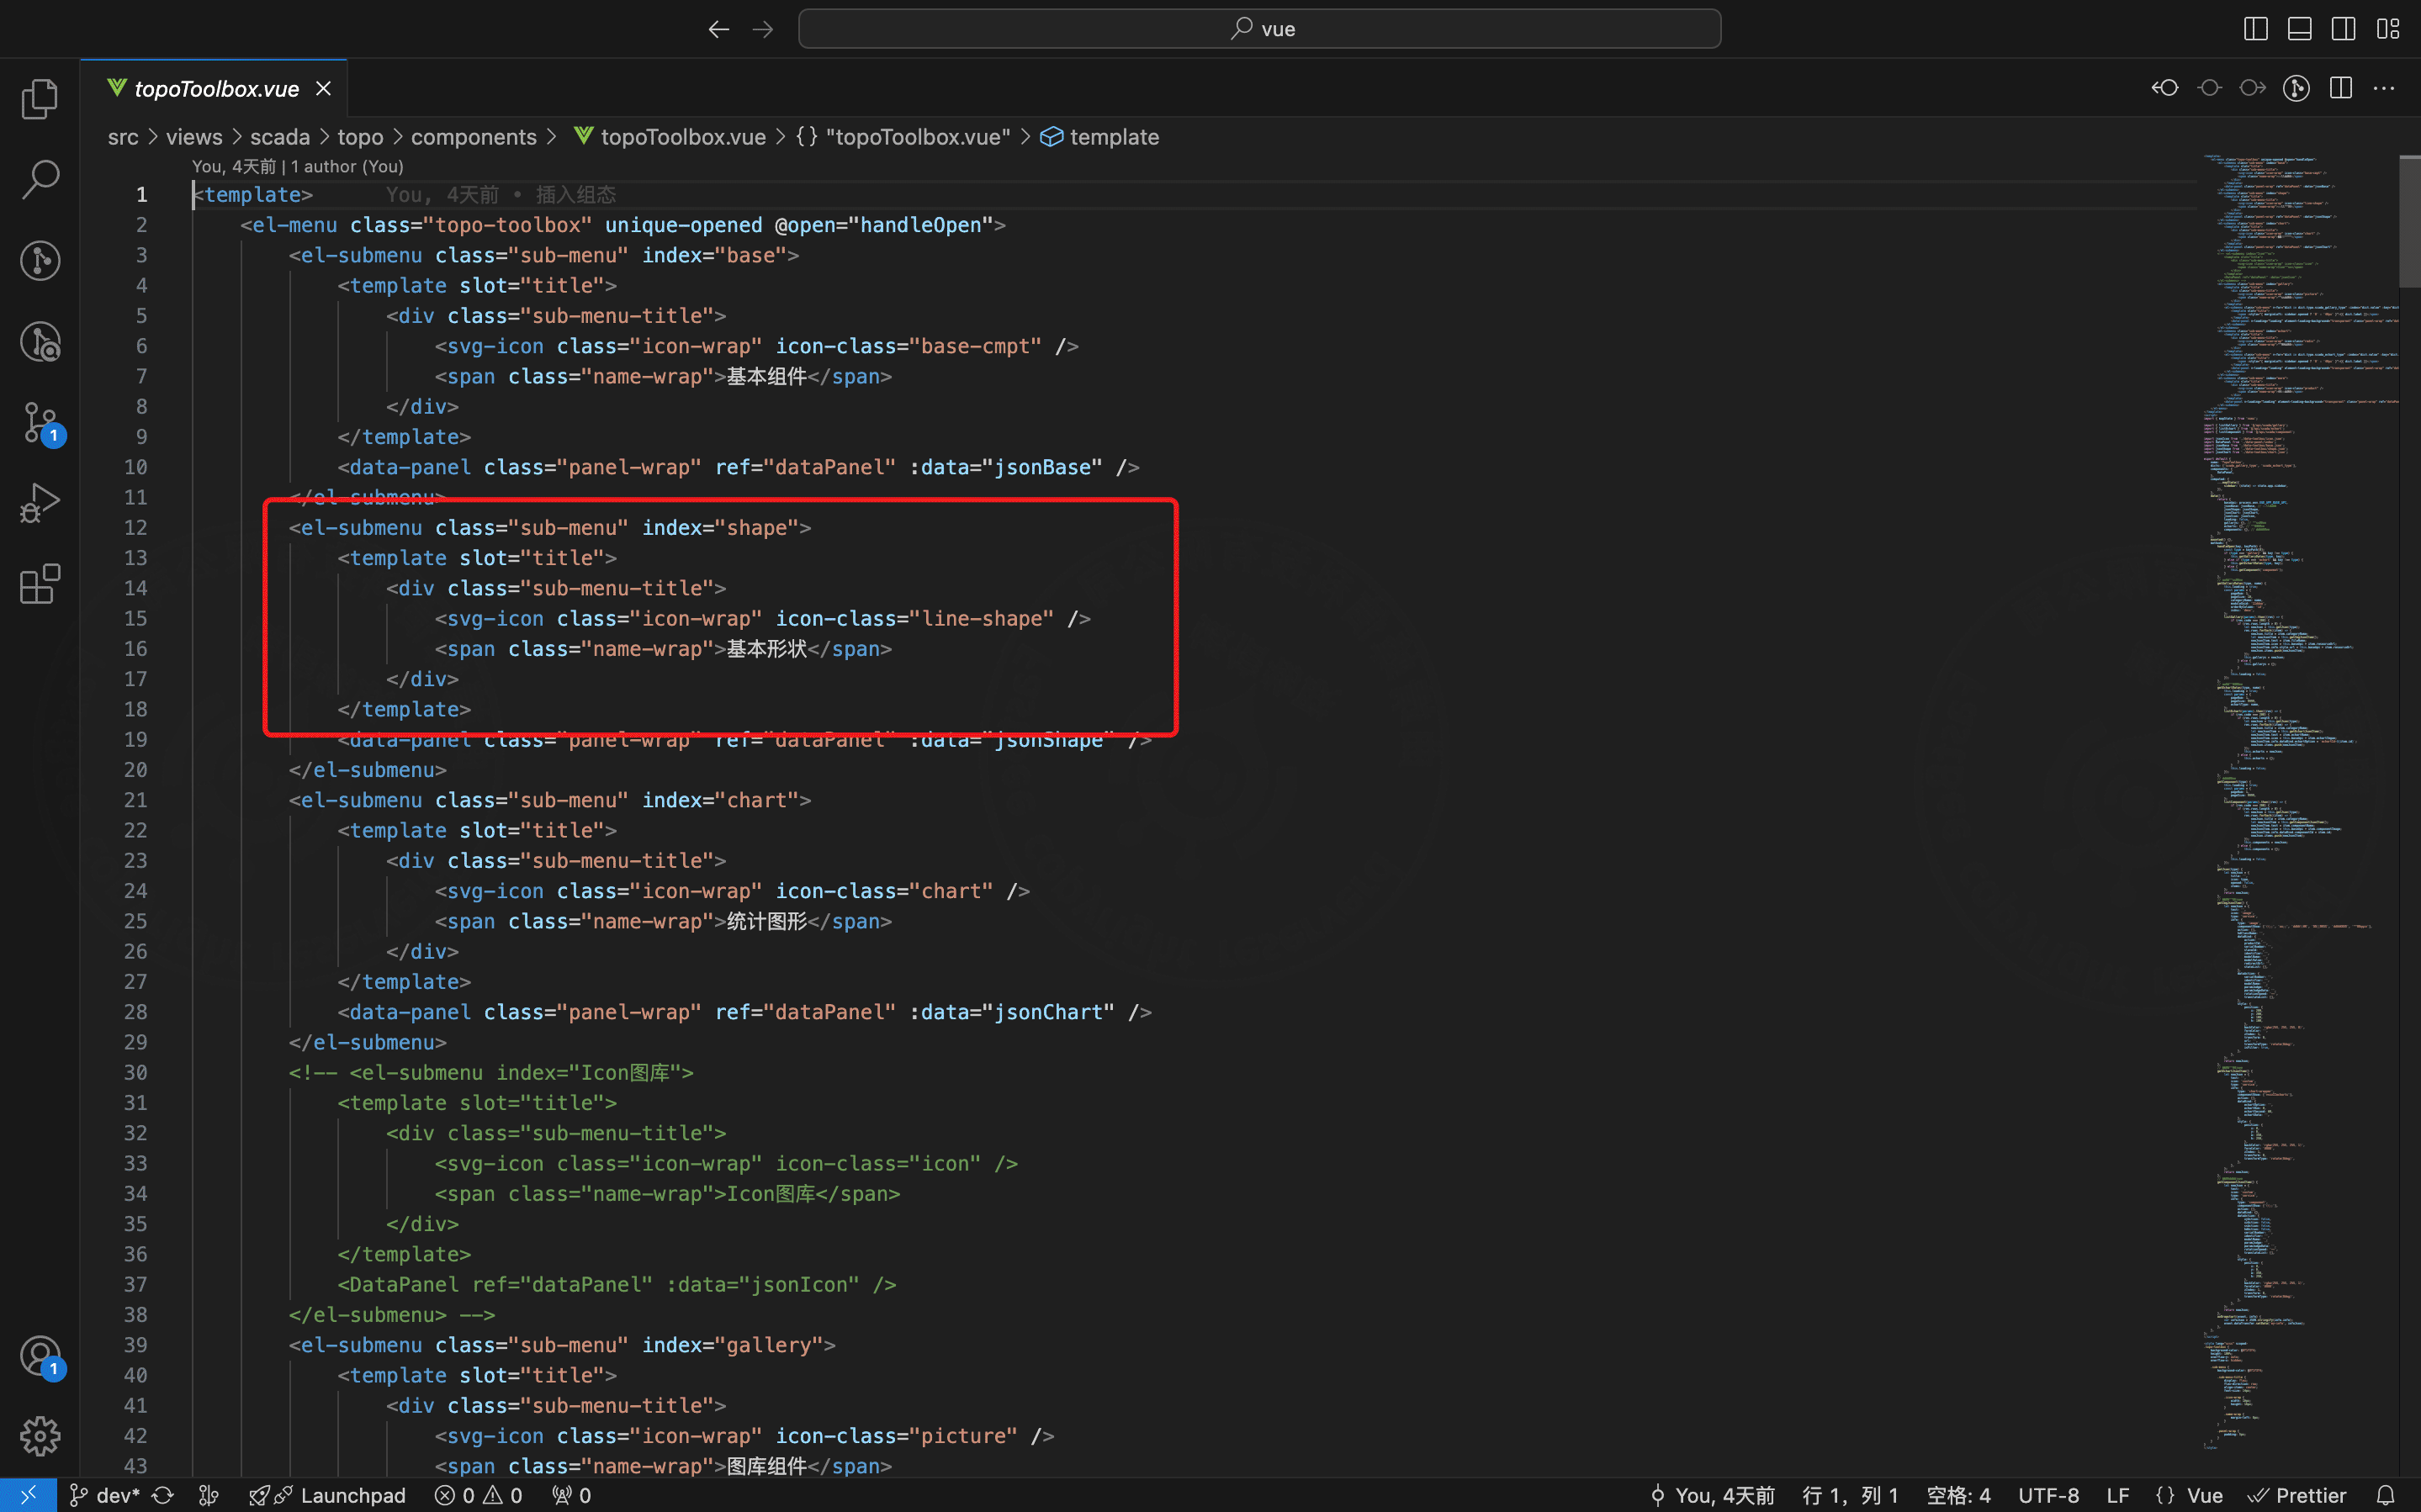Change indentation via '空格: 4'
The image size is (2421, 1512).
click(x=1958, y=1495)
